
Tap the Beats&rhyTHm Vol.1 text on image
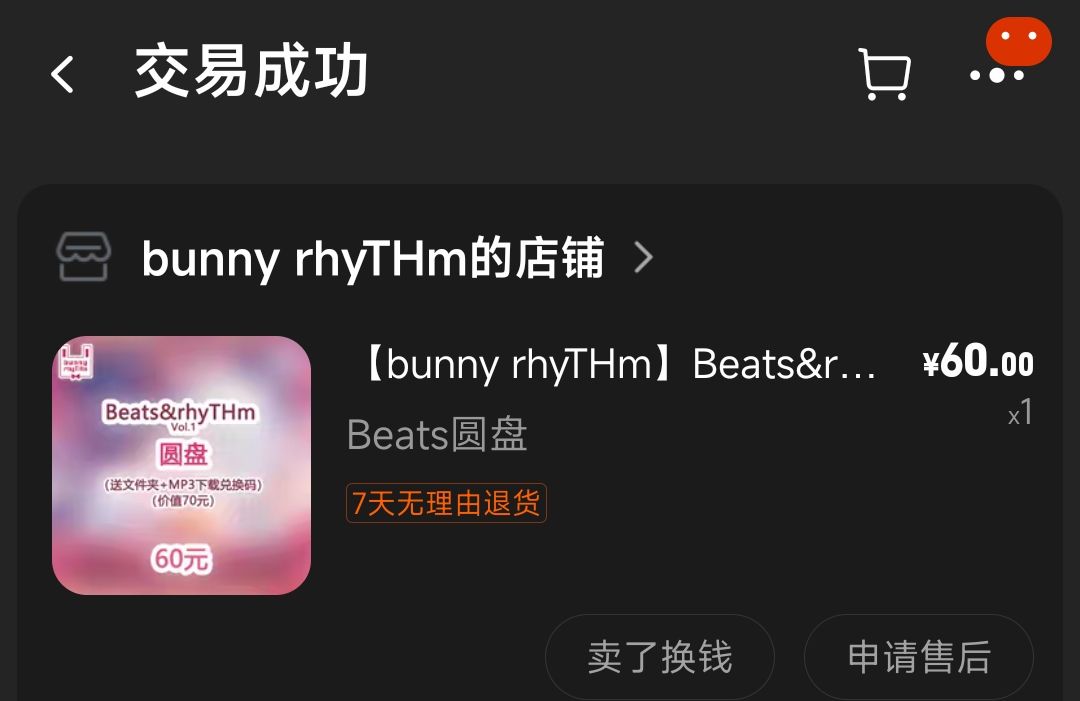(180, 416)
